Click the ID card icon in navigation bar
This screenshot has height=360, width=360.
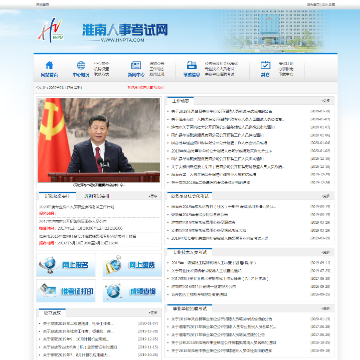pyautogui.click(x=136, y=65)
